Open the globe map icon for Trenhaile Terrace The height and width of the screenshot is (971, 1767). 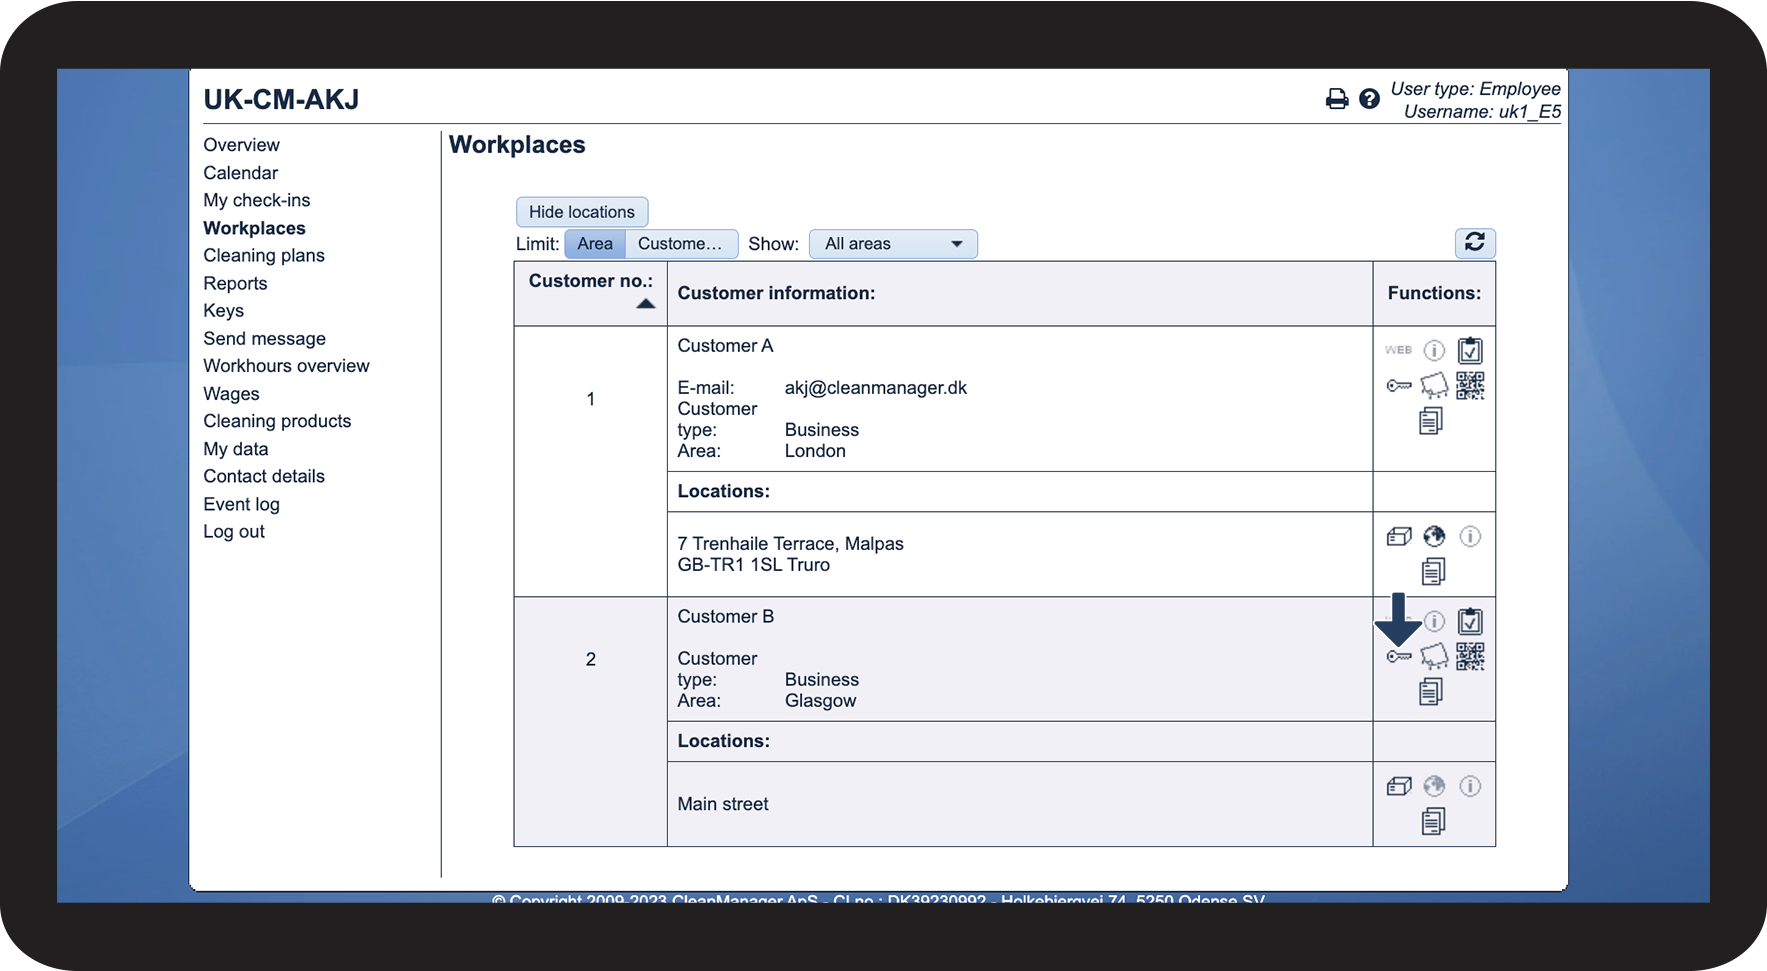(1434, 537)
